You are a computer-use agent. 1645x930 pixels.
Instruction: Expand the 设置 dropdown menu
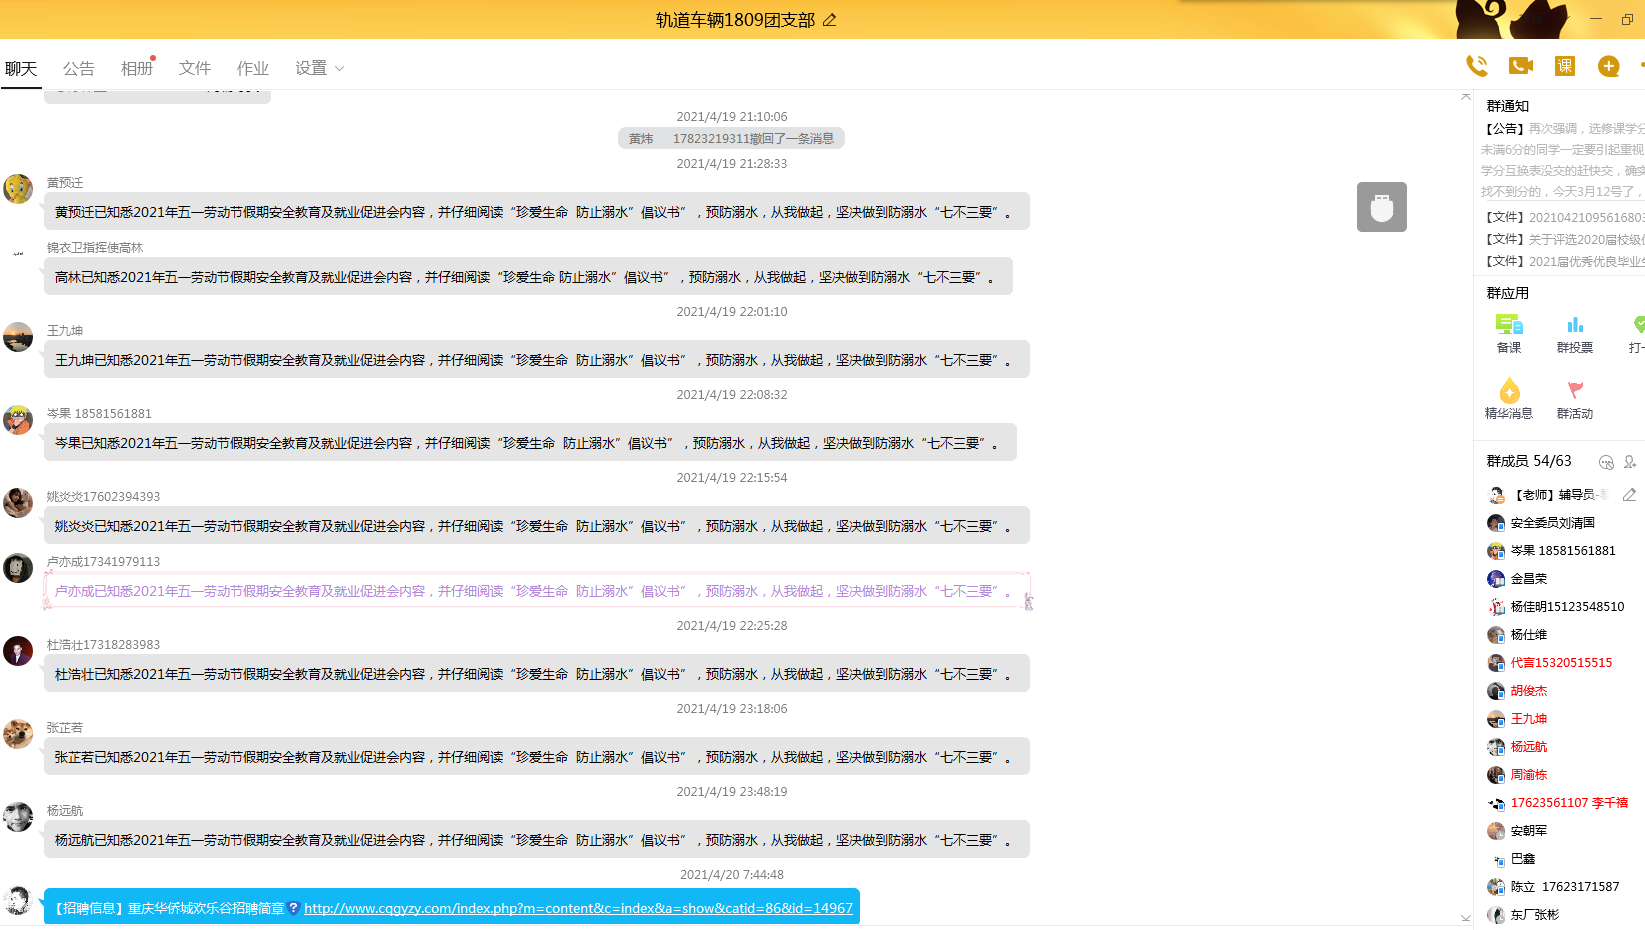pyautogui.click(x=319, y=68)
